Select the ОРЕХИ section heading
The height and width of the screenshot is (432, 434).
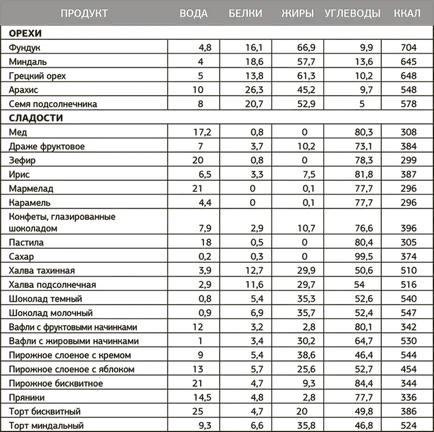25,33
